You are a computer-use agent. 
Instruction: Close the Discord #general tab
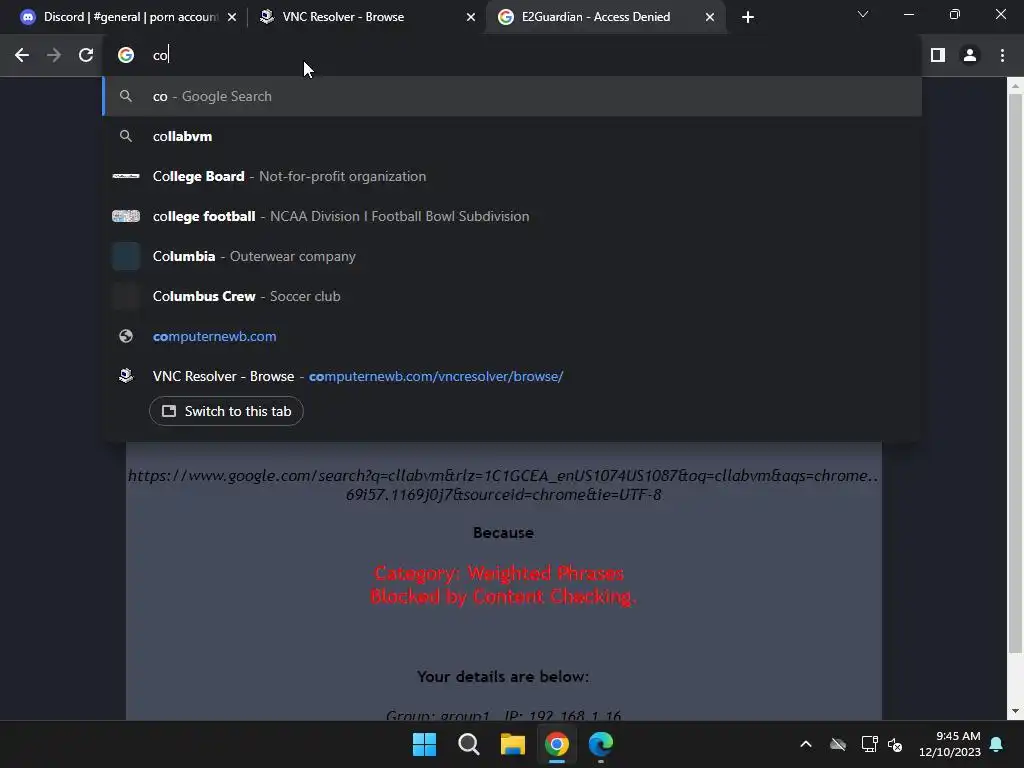click(232, 17)
